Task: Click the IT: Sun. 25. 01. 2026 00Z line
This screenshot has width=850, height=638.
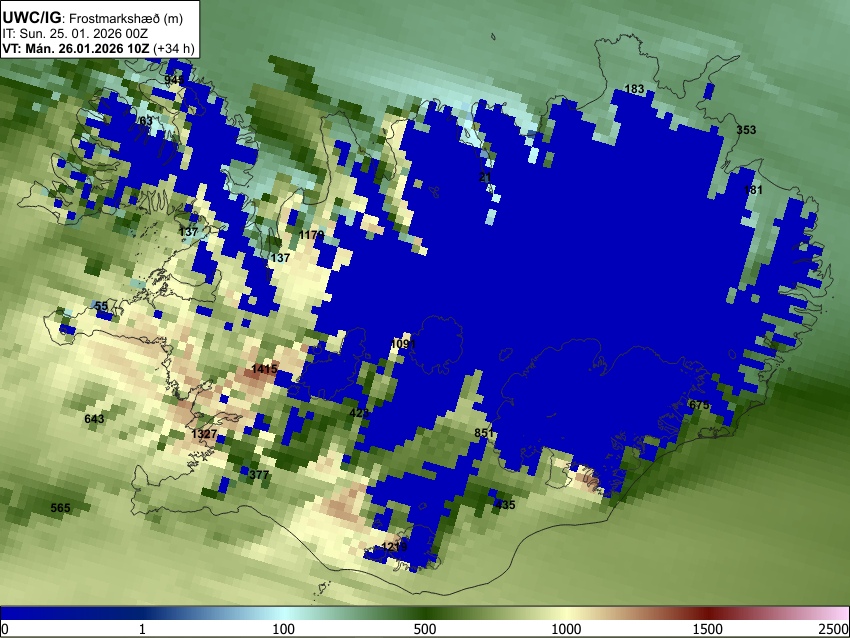Action: 75,34
